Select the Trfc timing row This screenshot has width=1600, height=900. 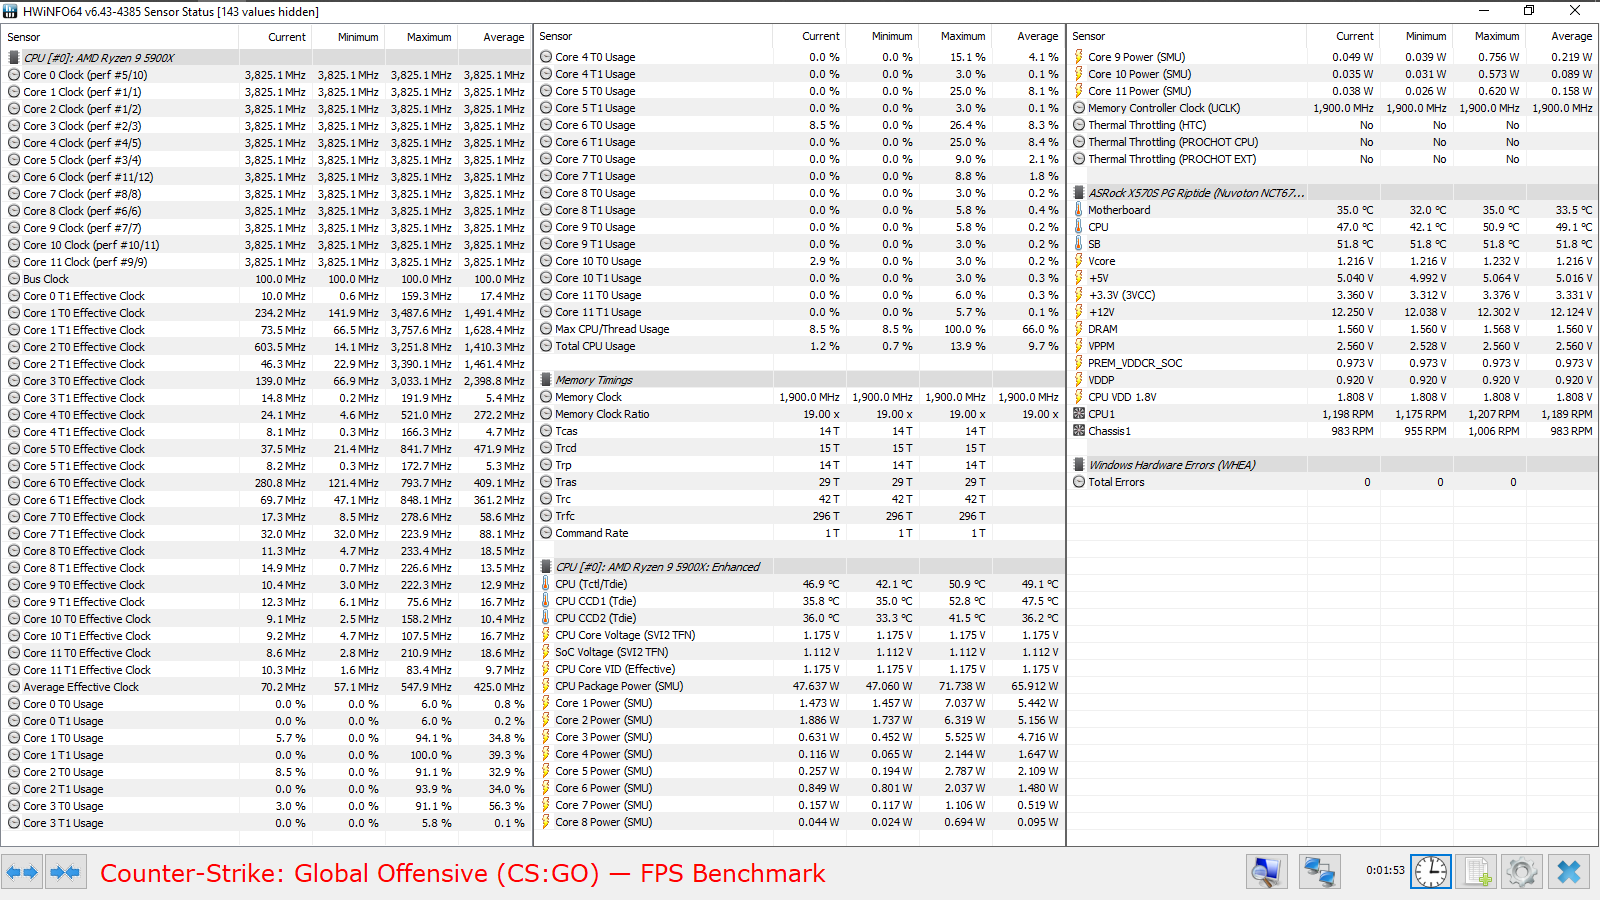tap(800, 516)
